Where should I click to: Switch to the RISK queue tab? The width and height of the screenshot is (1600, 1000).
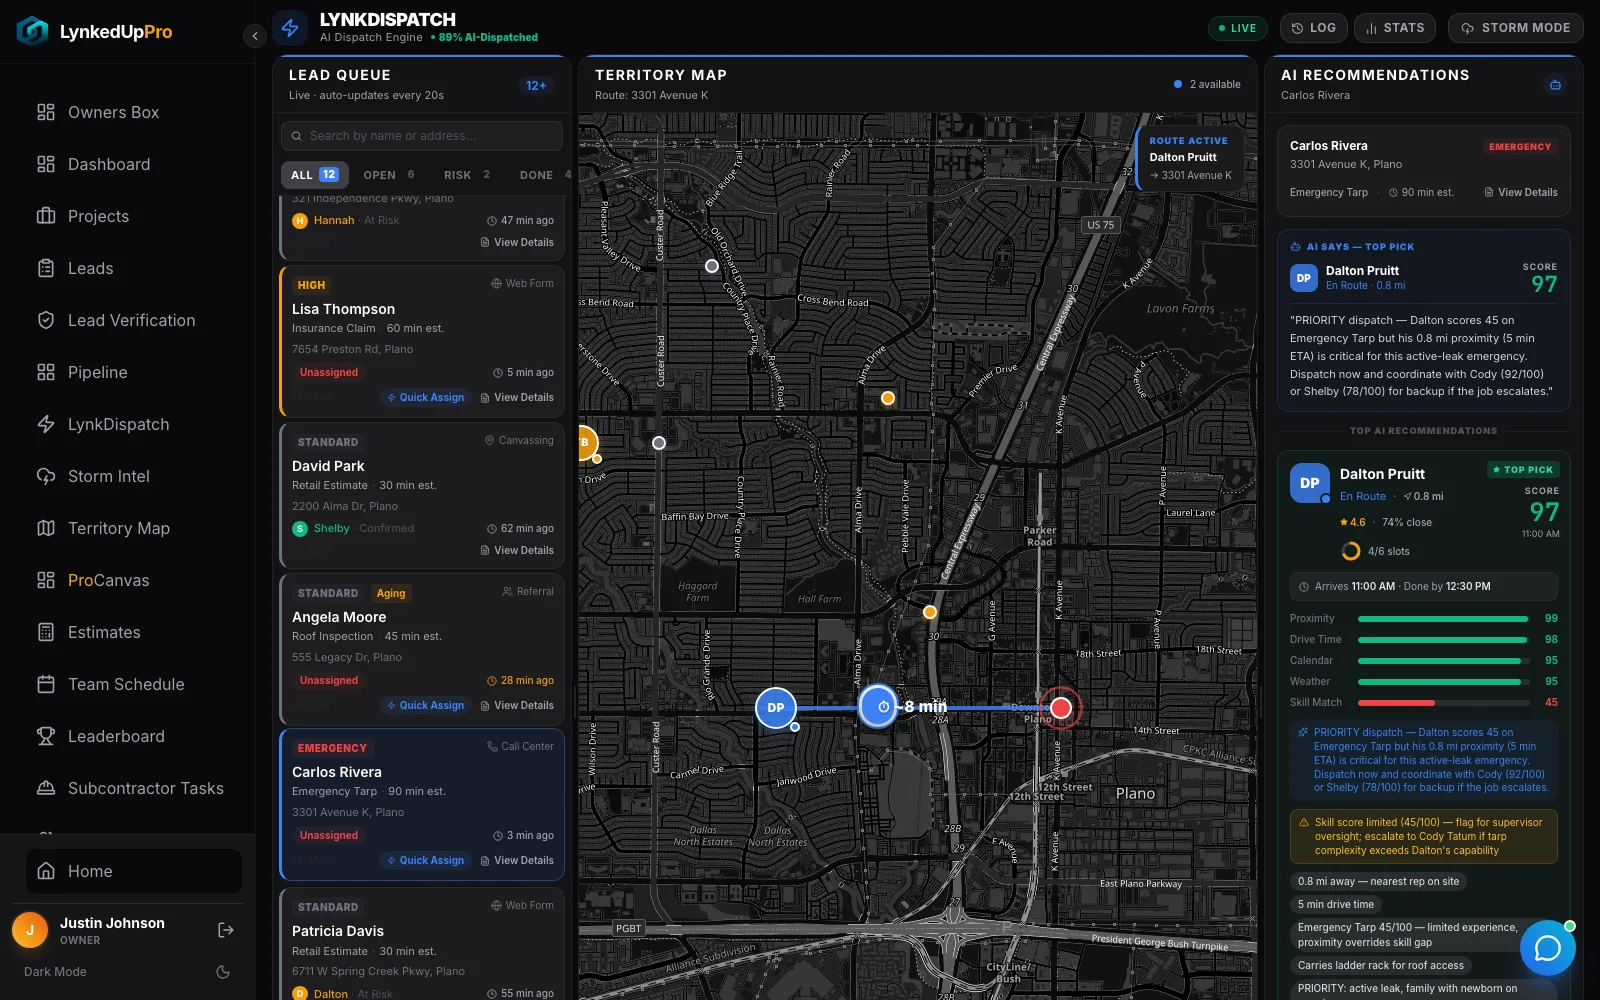[x=467, y=175]
